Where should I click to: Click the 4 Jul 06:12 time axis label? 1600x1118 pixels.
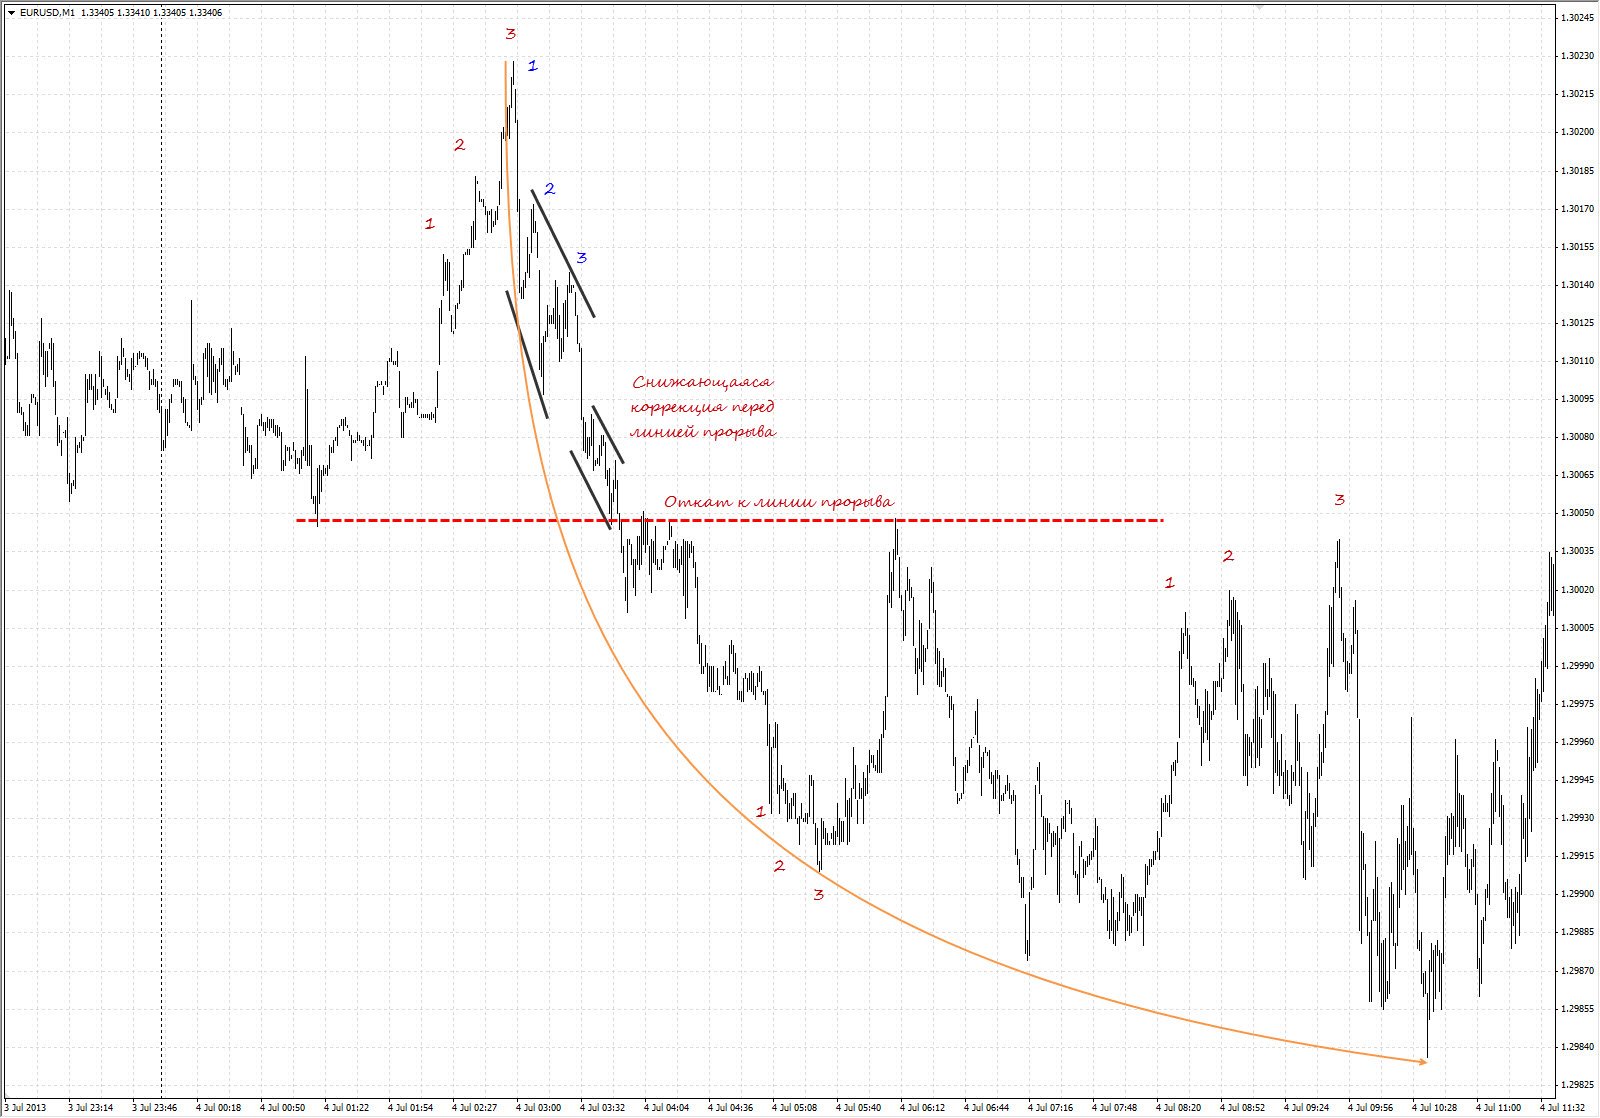(922, 1107)
